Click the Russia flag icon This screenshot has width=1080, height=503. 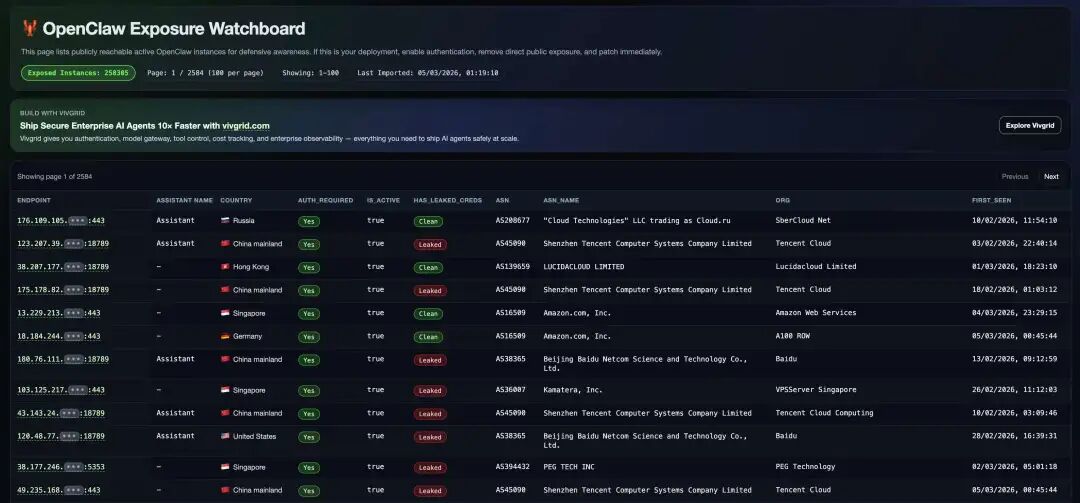point(225,220)
